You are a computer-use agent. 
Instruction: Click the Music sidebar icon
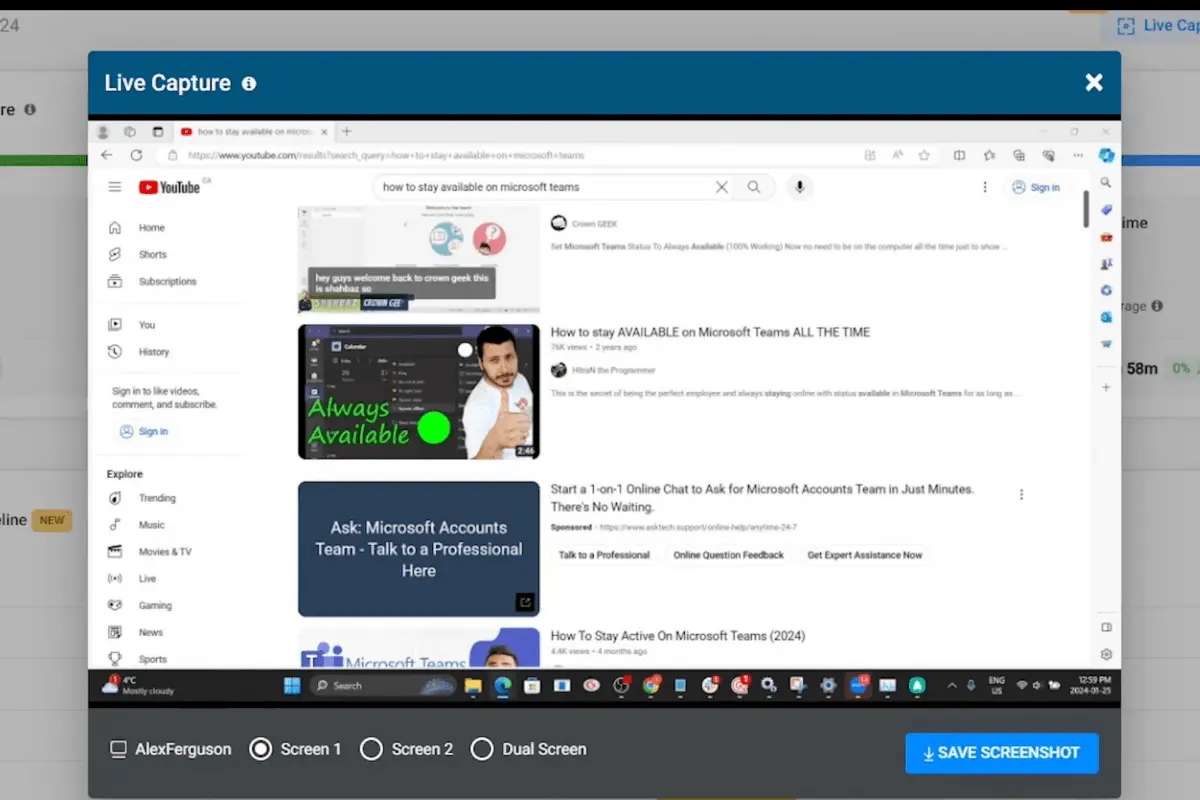[115, 525]
